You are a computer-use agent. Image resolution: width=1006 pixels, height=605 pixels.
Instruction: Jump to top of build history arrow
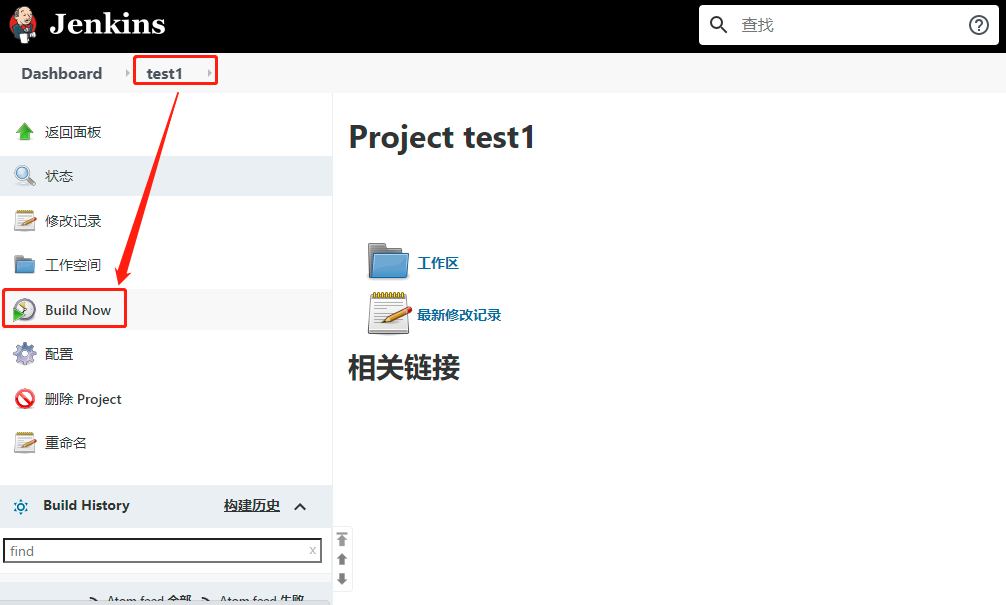(x=342, y=539)
